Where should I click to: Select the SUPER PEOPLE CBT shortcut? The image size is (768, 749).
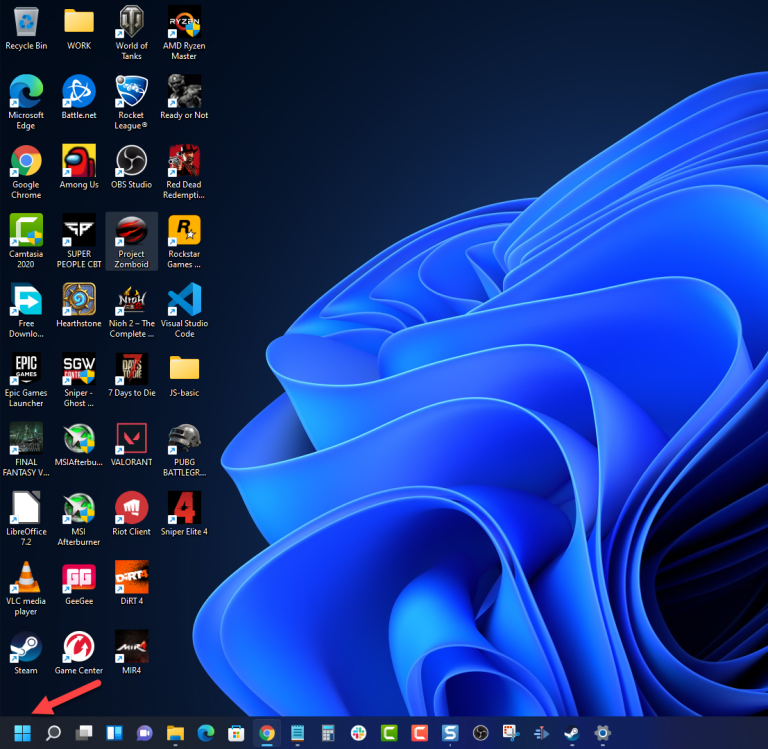[79, 242]
